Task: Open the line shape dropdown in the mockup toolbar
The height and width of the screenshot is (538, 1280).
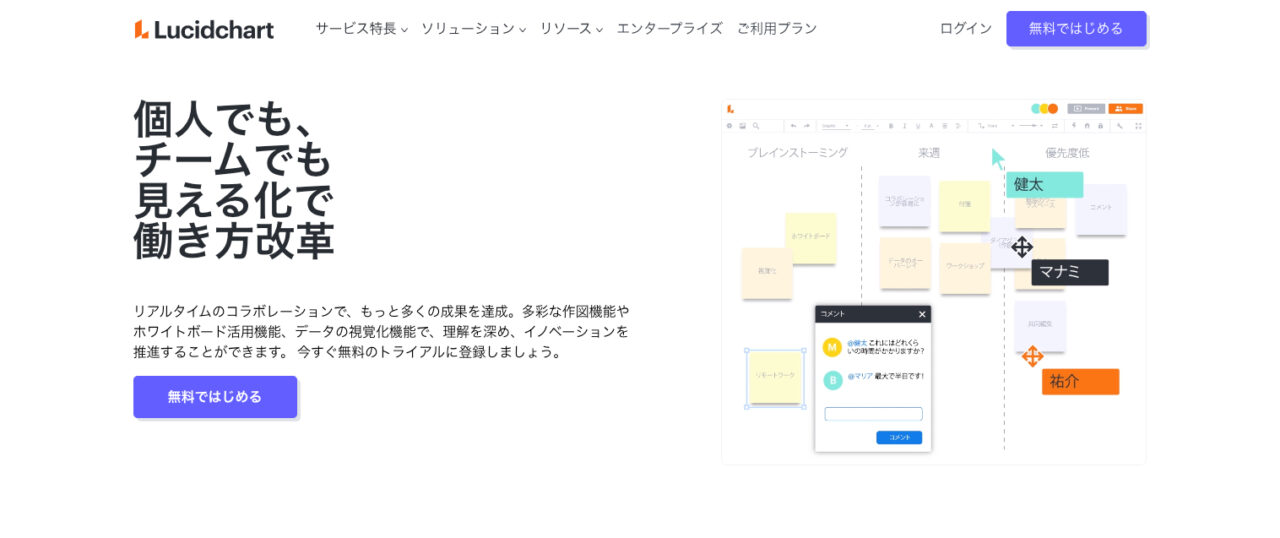Action: tap(996, 126)
